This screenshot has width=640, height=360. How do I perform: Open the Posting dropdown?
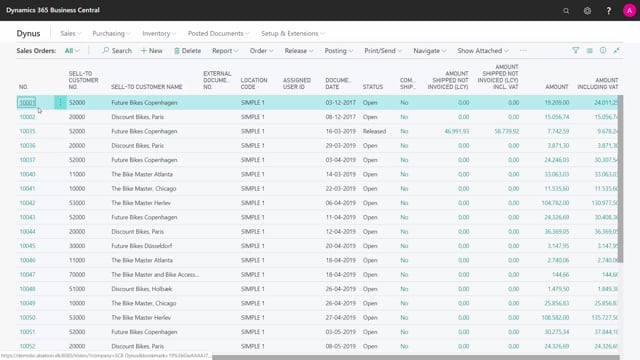tap(339, 51)
